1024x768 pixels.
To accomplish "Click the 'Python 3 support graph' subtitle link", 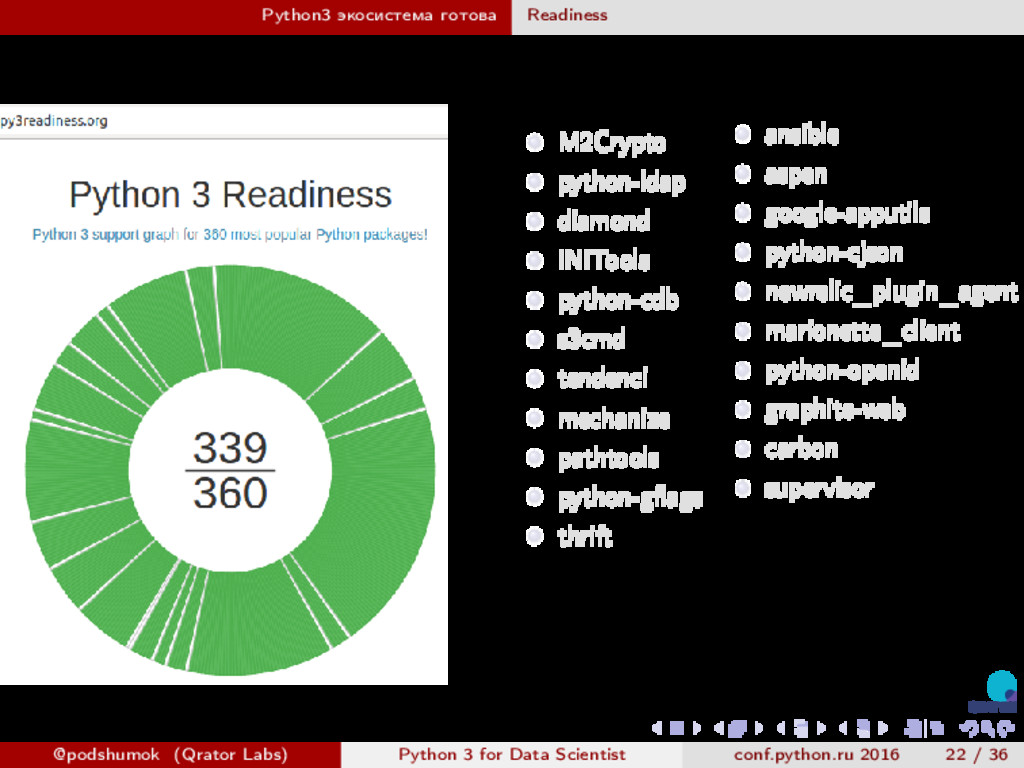I will 230,234.
